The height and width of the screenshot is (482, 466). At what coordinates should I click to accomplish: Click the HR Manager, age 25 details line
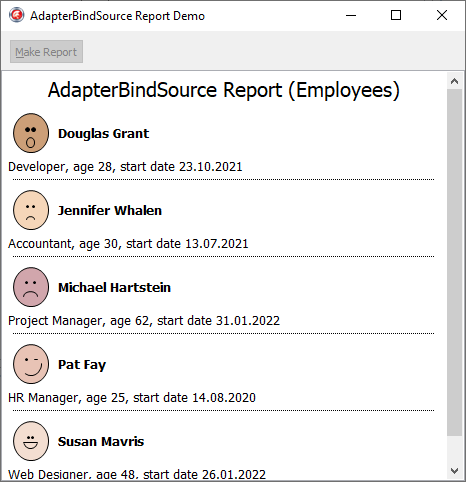(x=132, y=398)
